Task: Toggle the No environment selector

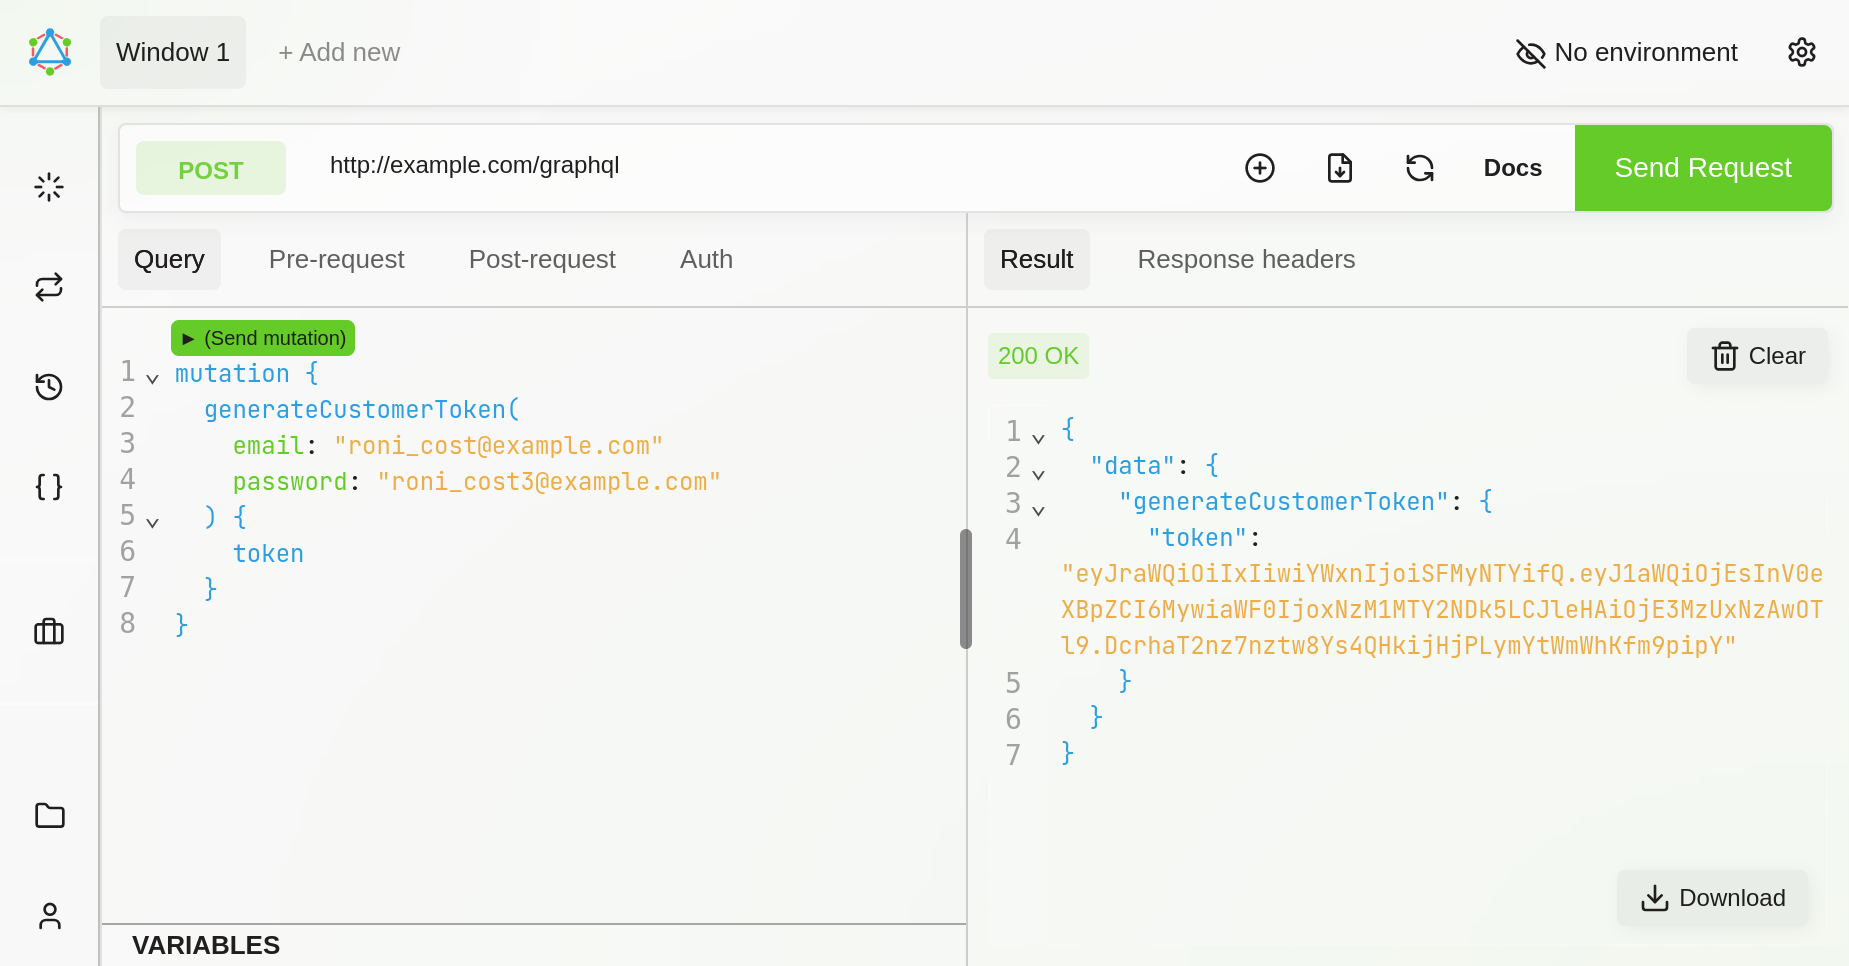Action: (x=1627, y=52)
